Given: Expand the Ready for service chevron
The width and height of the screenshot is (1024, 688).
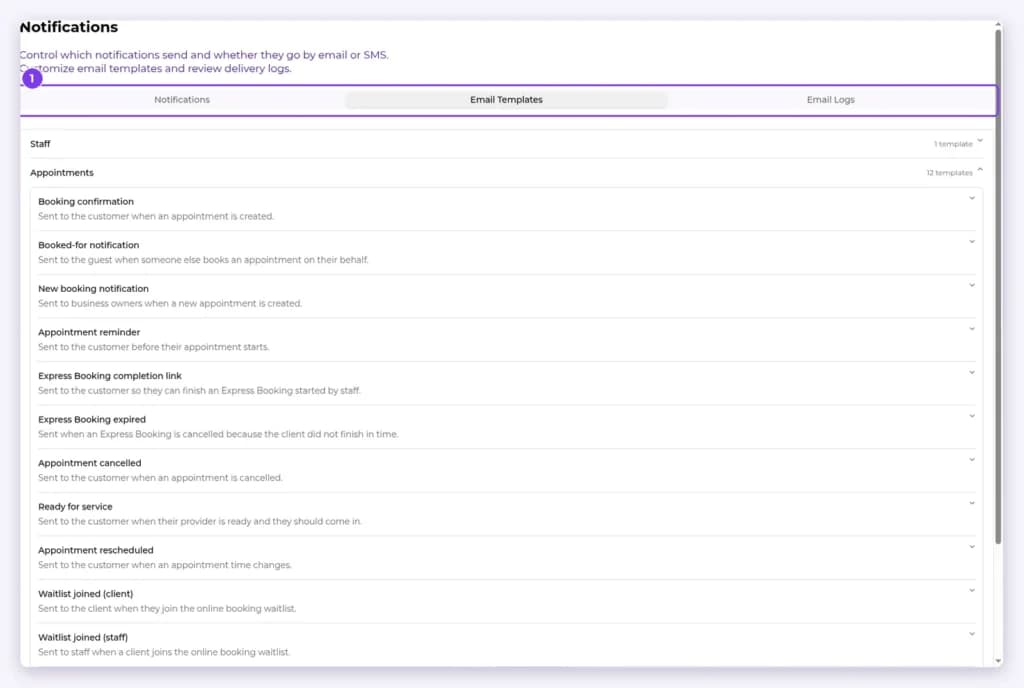Looking at the screenshot, I should [972, 503].
